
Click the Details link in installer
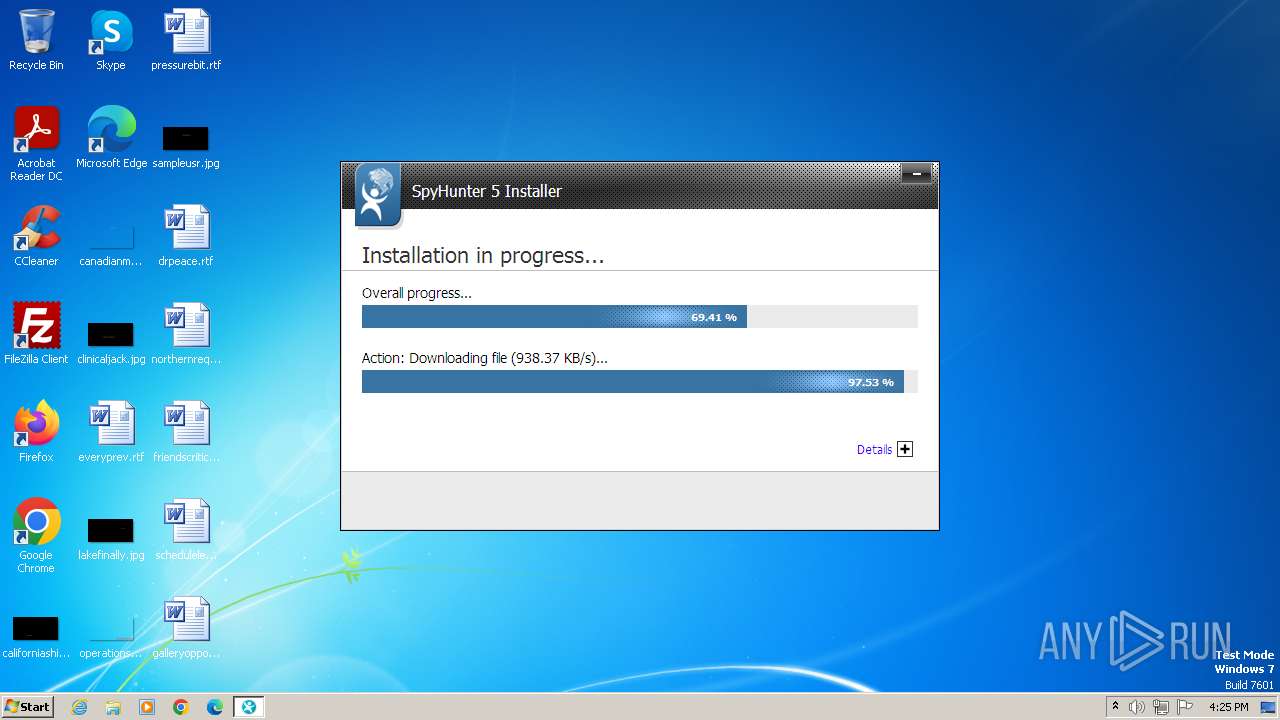coord(874,450)
